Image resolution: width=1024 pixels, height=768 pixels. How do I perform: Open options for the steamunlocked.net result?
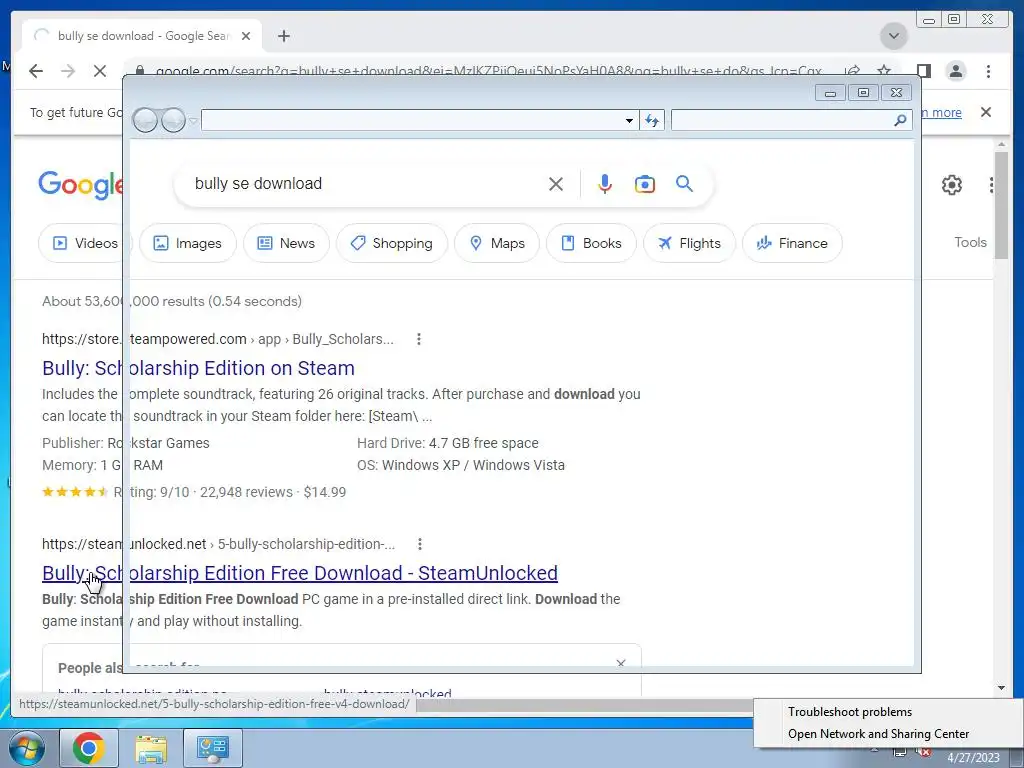pos(420,544)
